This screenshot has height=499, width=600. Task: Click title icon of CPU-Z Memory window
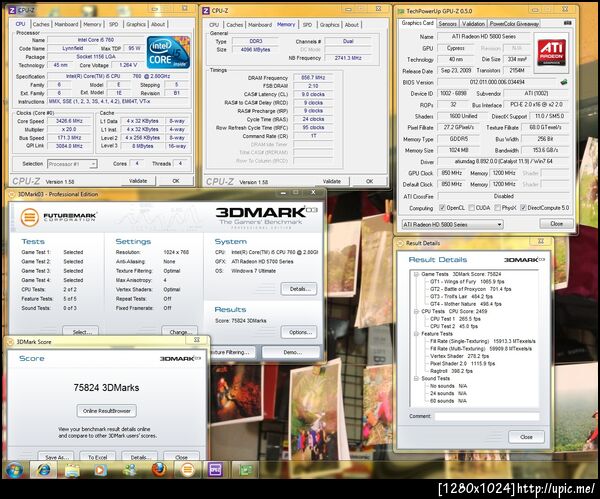pos(206,11)
